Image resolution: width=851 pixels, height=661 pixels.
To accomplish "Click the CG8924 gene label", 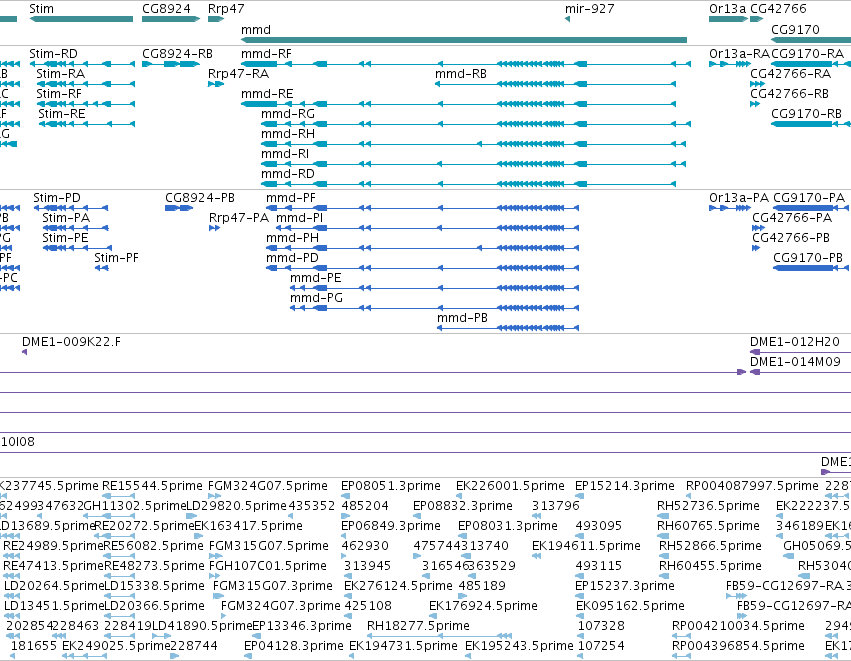I will [166, 9].
